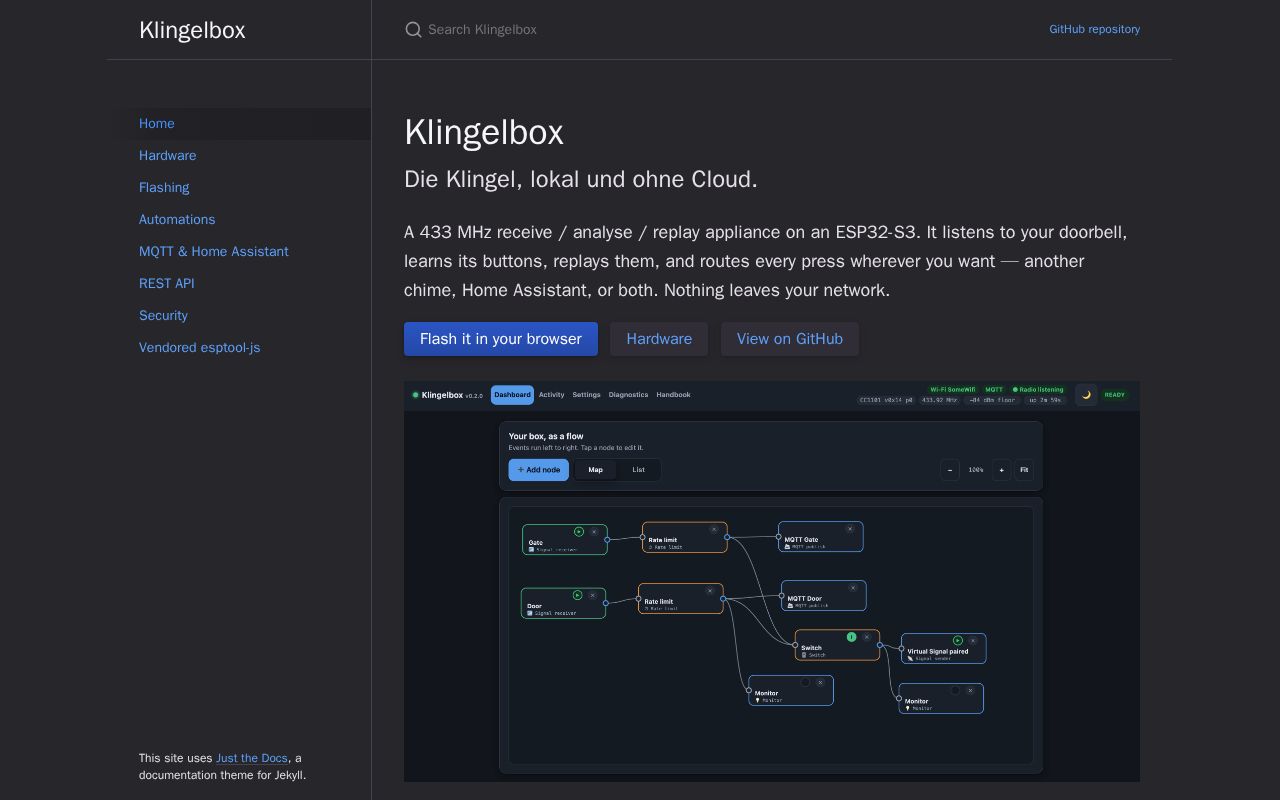1280x800 pixels.
Task: Click the Add node button in the preview
Action: click(x=538, y=470)
